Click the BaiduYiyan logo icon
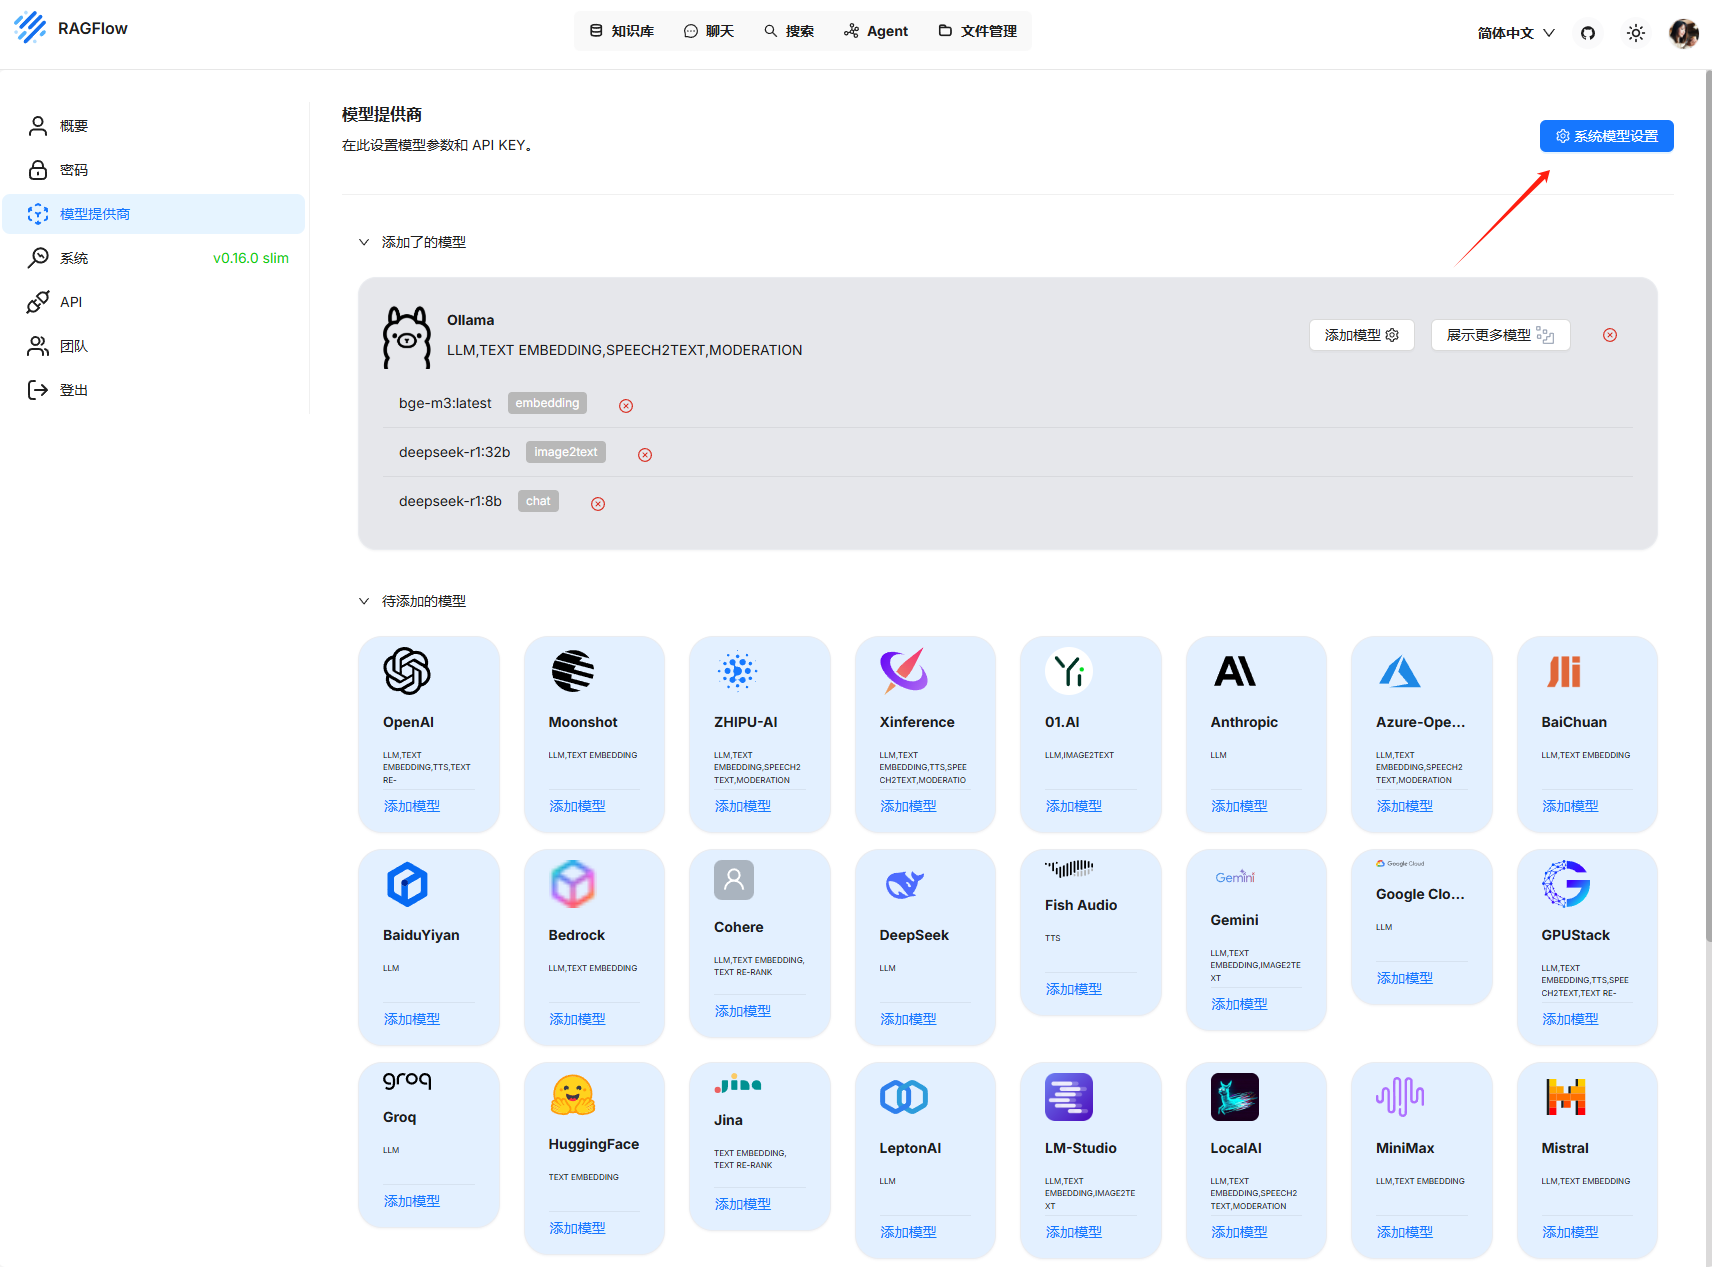The width and height of the screenshot is (1712, 1267). pyautogui.click(x=407, y=884)
